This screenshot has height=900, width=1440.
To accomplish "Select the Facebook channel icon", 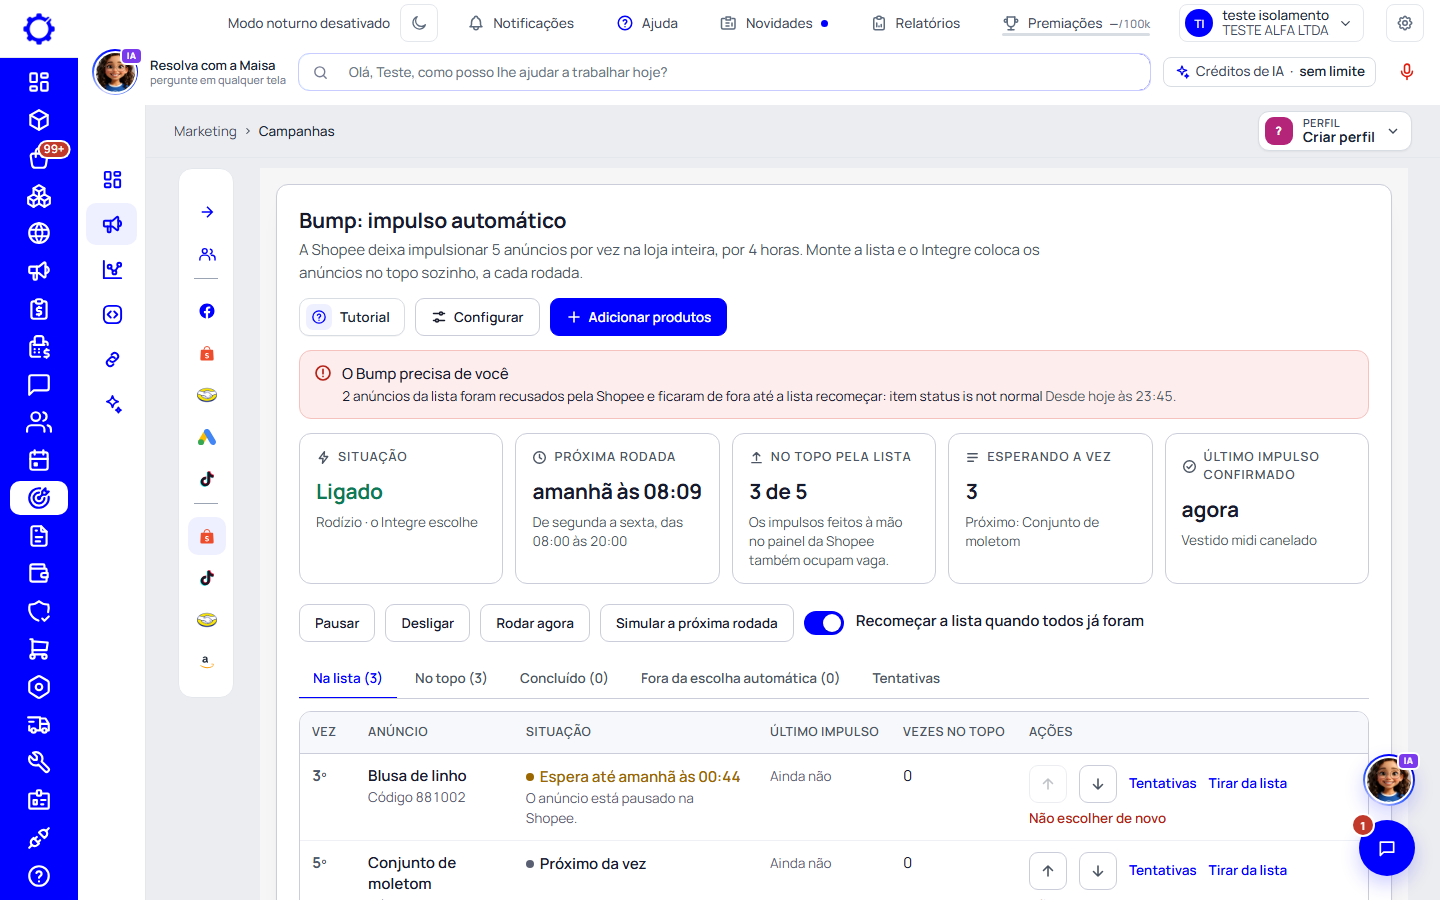I will [207, 311].
